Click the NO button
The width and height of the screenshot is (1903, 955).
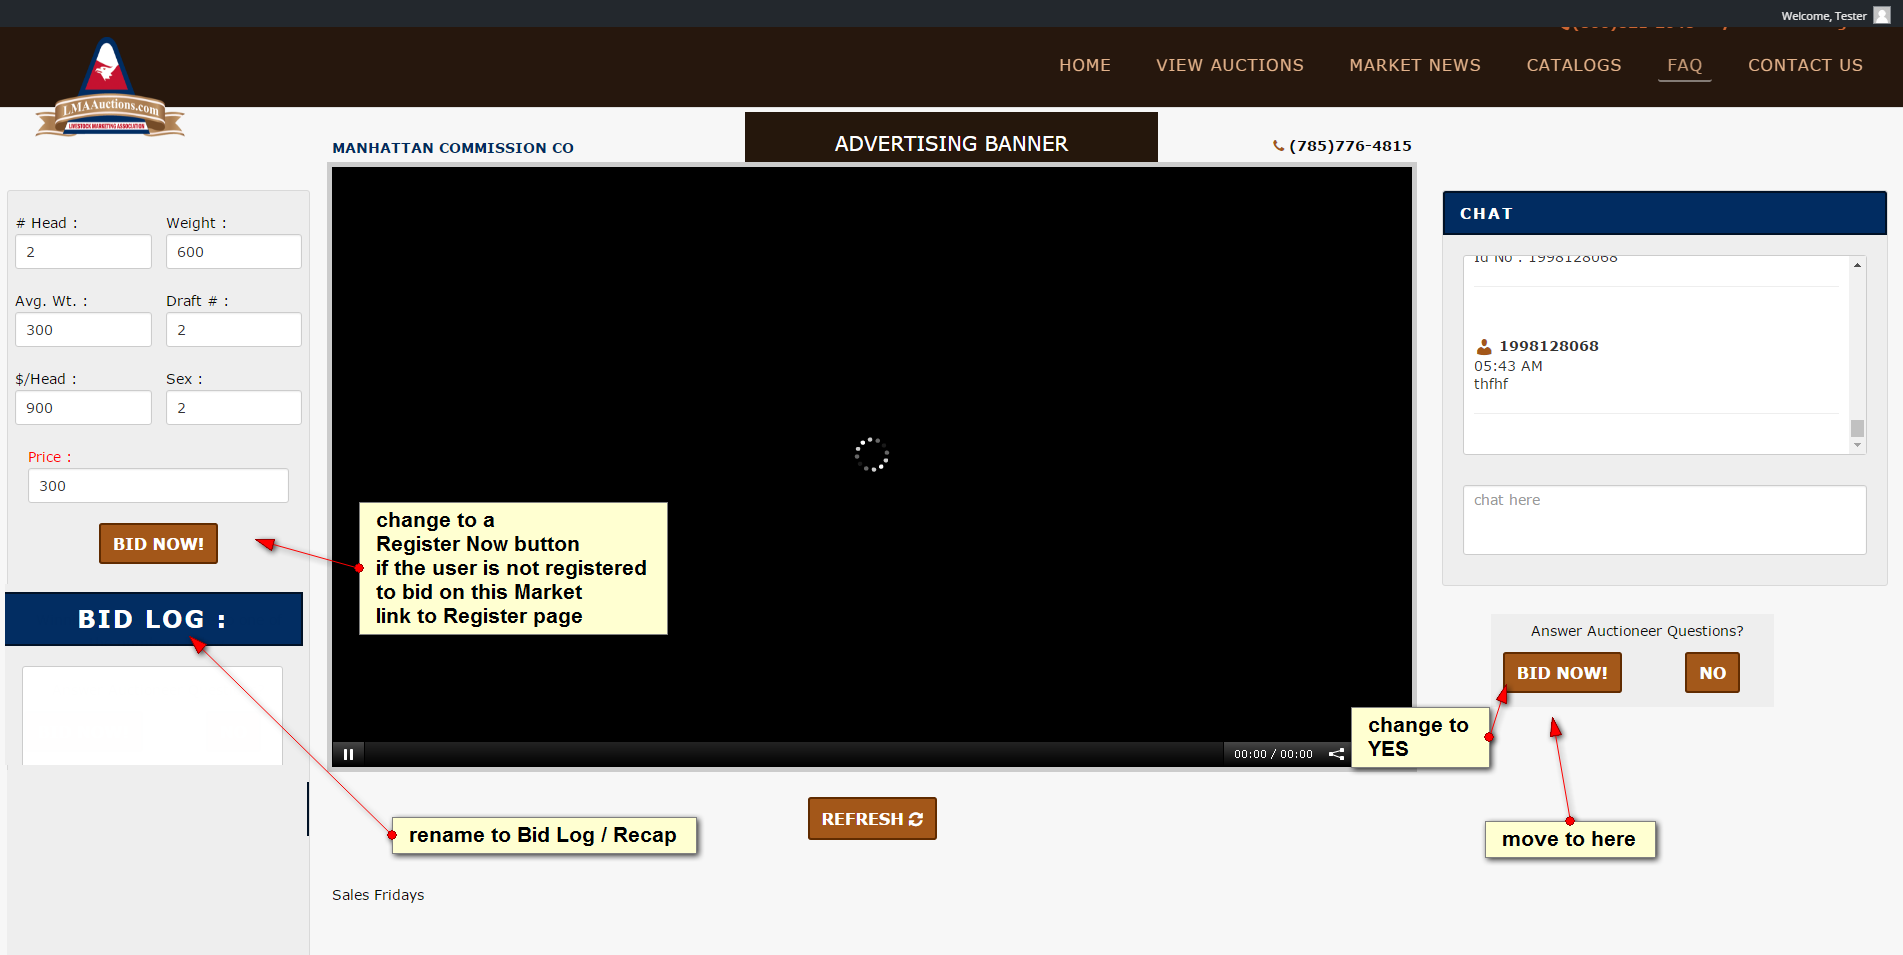point(1712,673)
